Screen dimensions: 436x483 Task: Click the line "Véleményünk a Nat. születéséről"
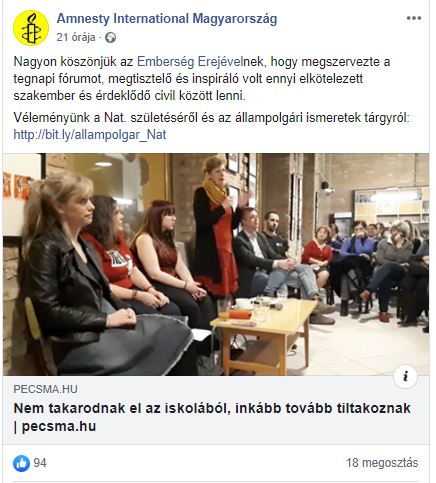pos(211,118)
